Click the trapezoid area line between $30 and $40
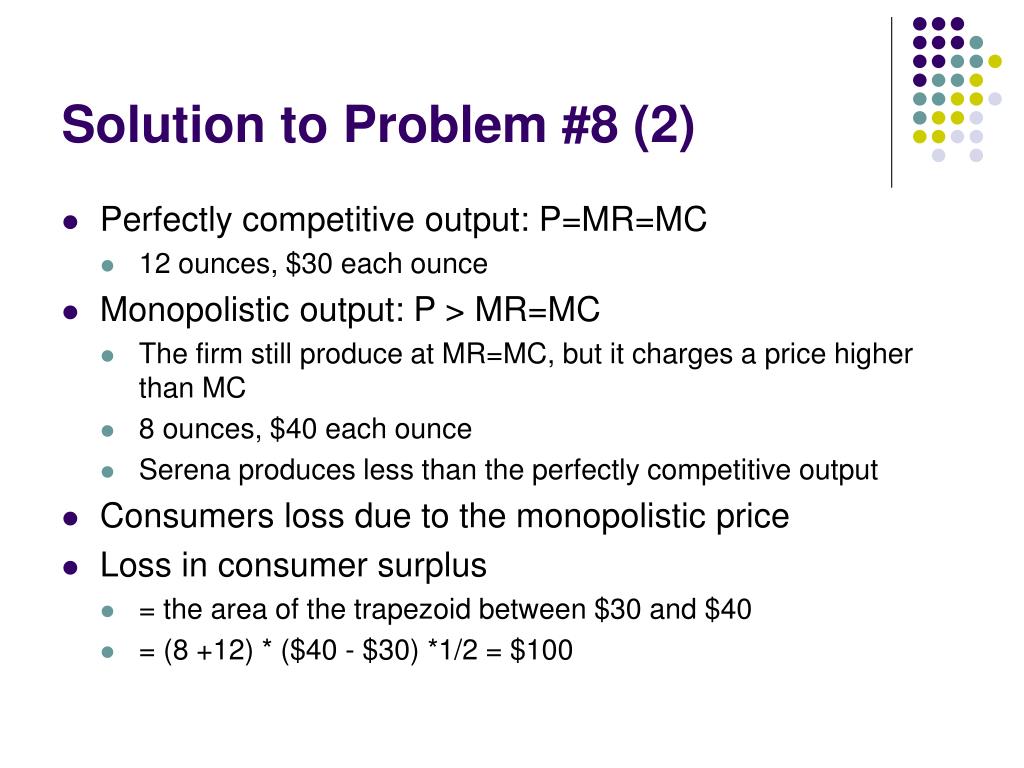The height and width of the screenshot is (768, 1024). coord(445,610)
